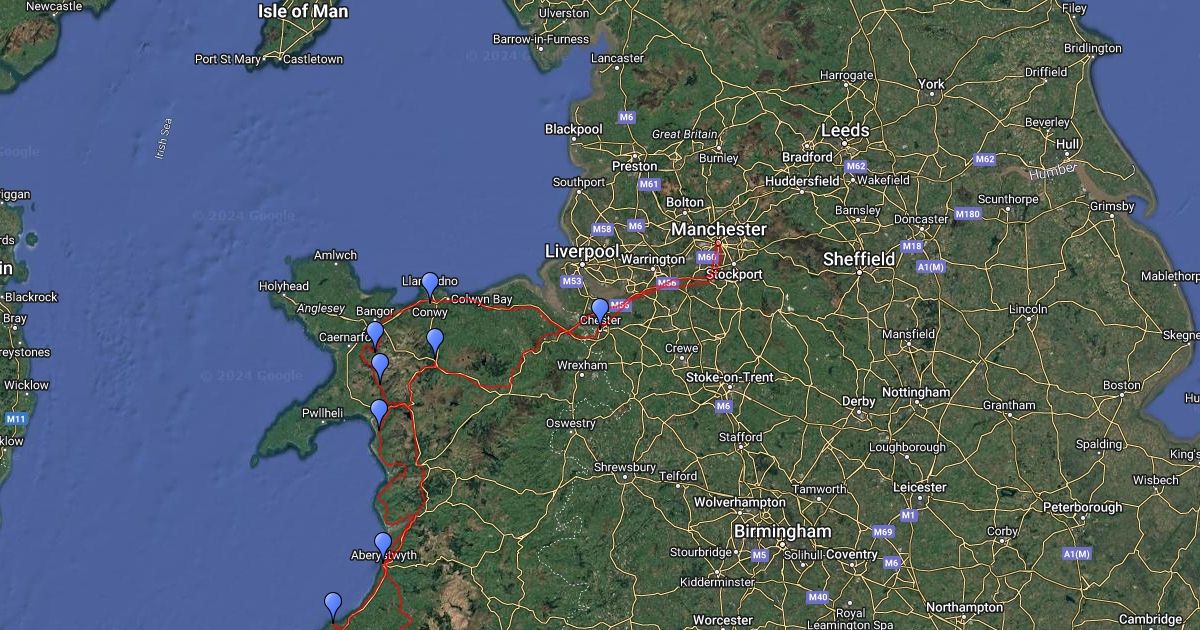Select the blue pin east of Pwllheli
1200x630 pixels.
tap(379, 412)
